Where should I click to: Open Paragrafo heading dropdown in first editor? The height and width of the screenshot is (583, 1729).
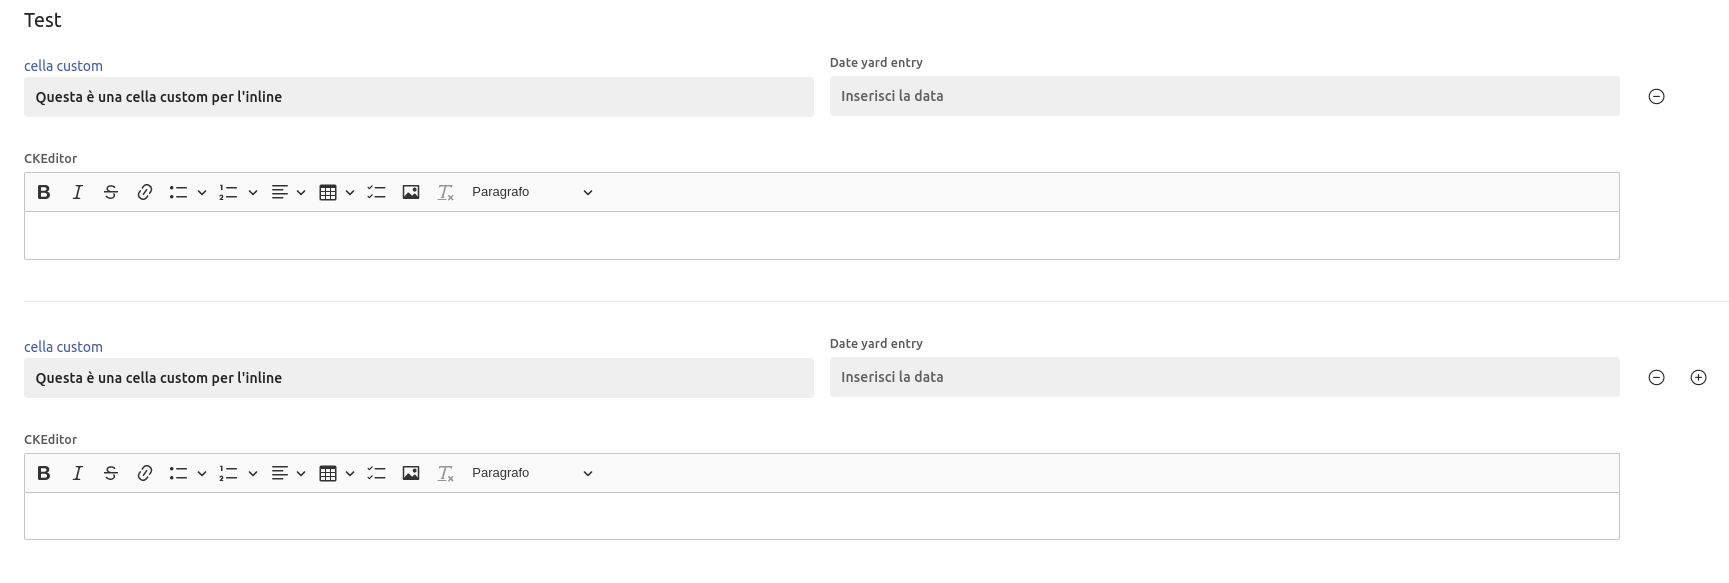532,192
